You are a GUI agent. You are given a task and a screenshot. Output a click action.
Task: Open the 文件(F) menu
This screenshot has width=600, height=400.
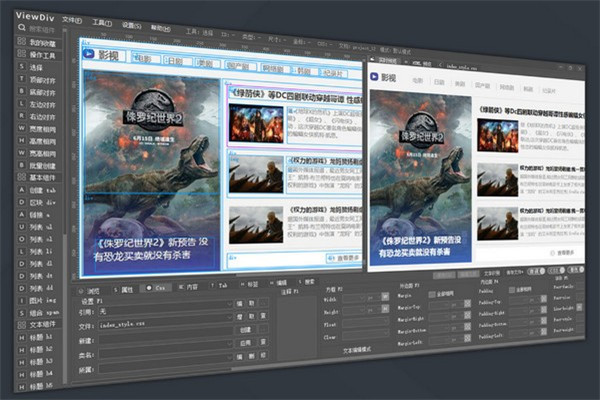tap(72, 20)
